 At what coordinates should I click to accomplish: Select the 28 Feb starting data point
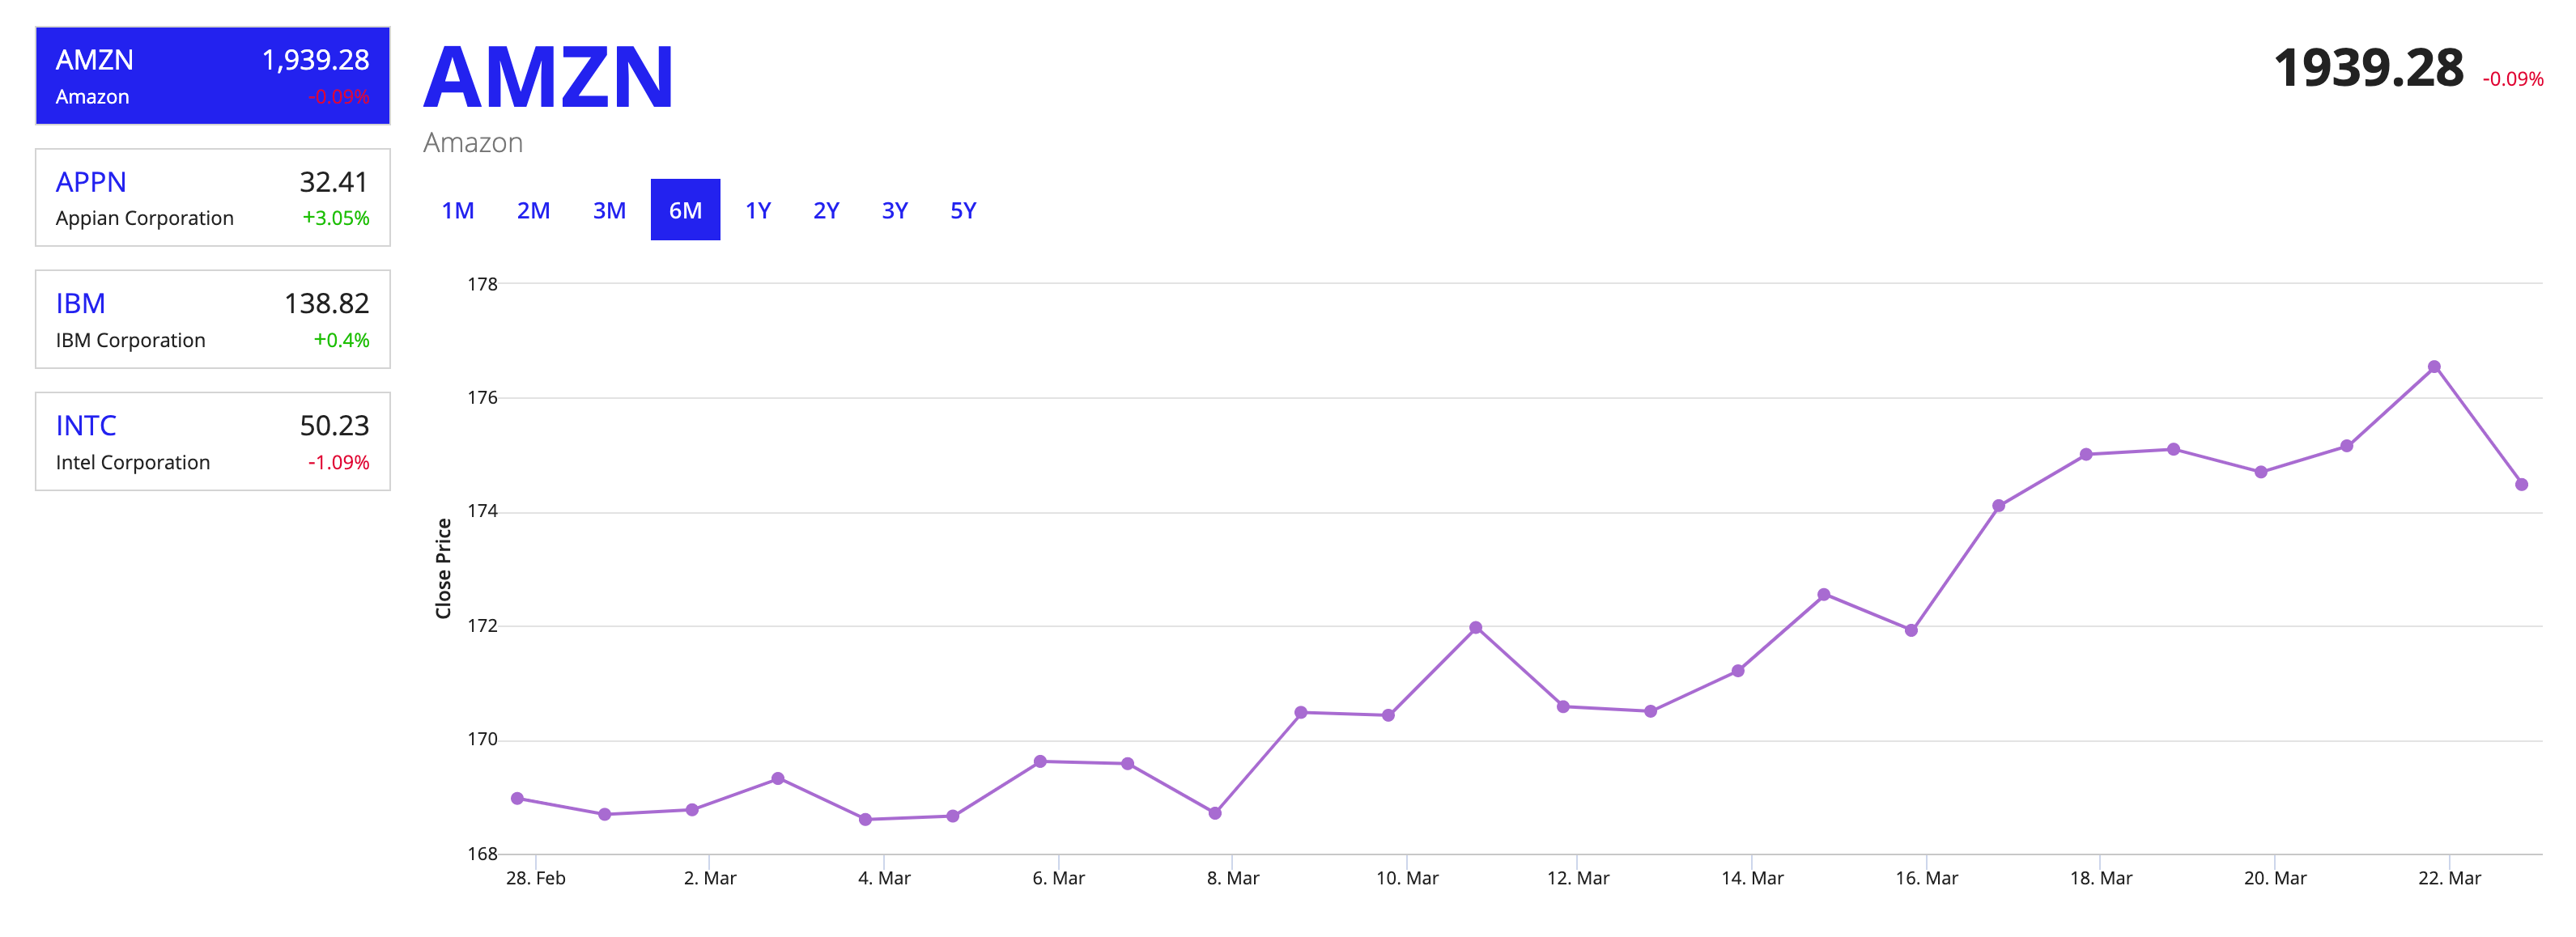click(x=516, y=797)
